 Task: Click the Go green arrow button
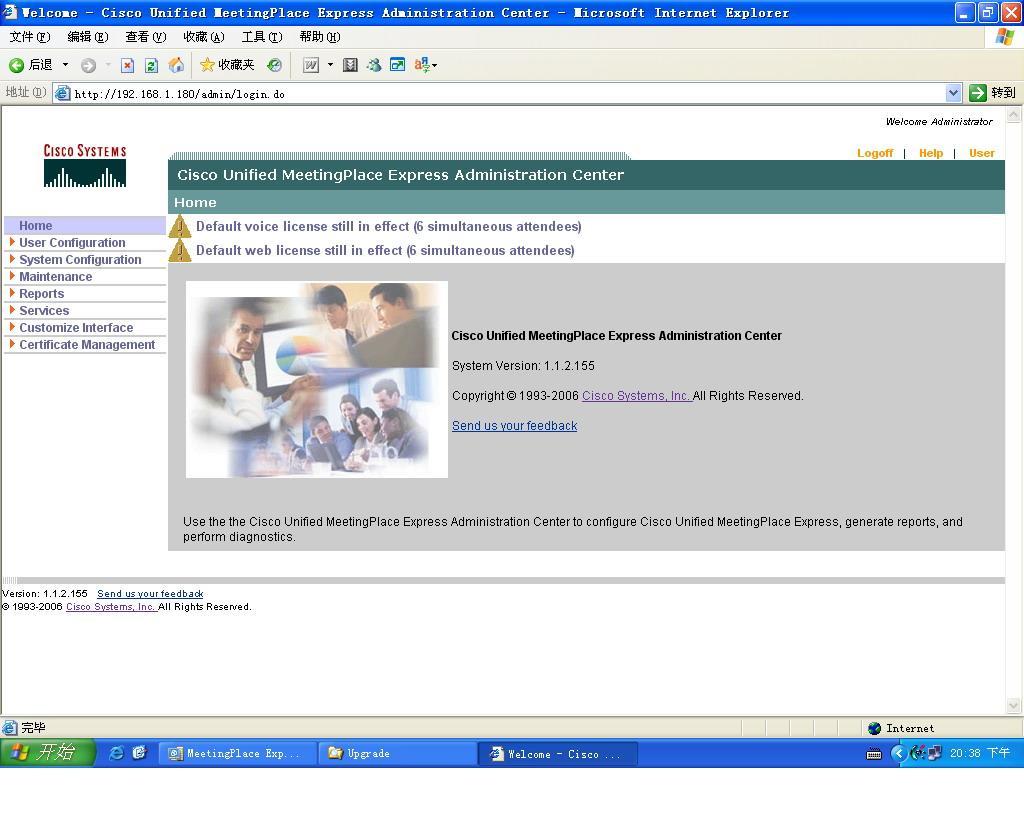click(978, 93)
